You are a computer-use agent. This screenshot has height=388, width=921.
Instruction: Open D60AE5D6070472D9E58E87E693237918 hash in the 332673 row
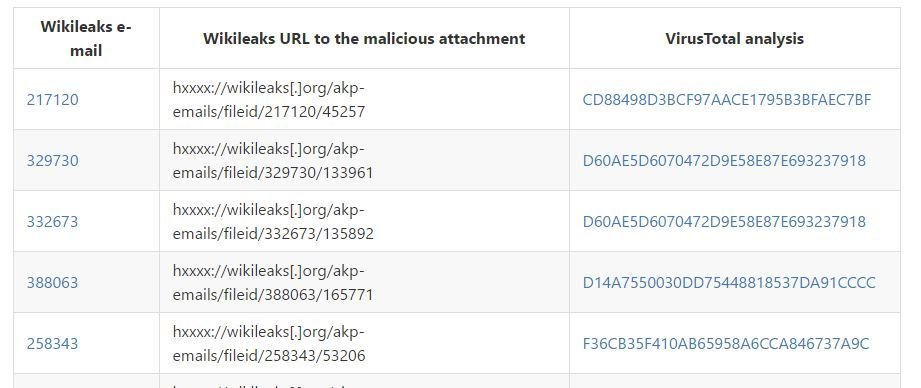point(724,222)
